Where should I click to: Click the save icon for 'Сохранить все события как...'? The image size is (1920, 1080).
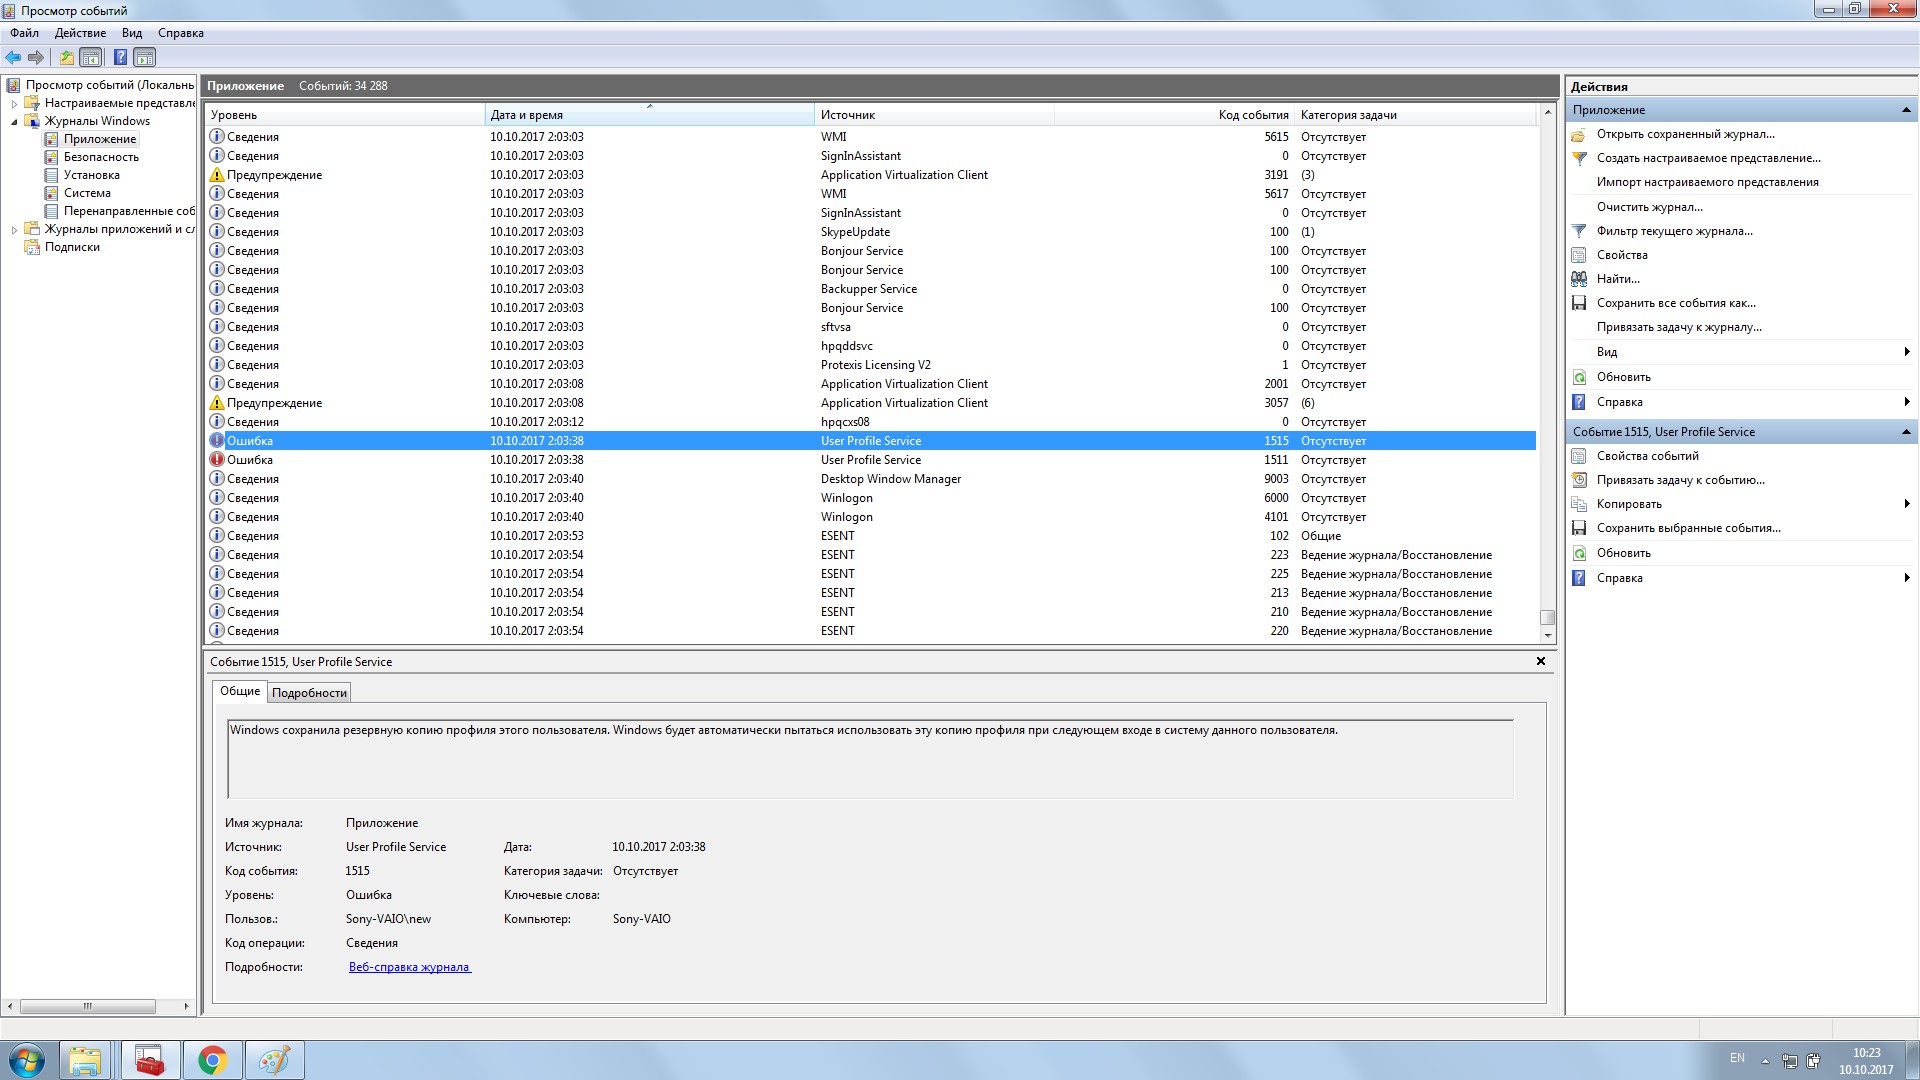click(x=1579, y=303)
